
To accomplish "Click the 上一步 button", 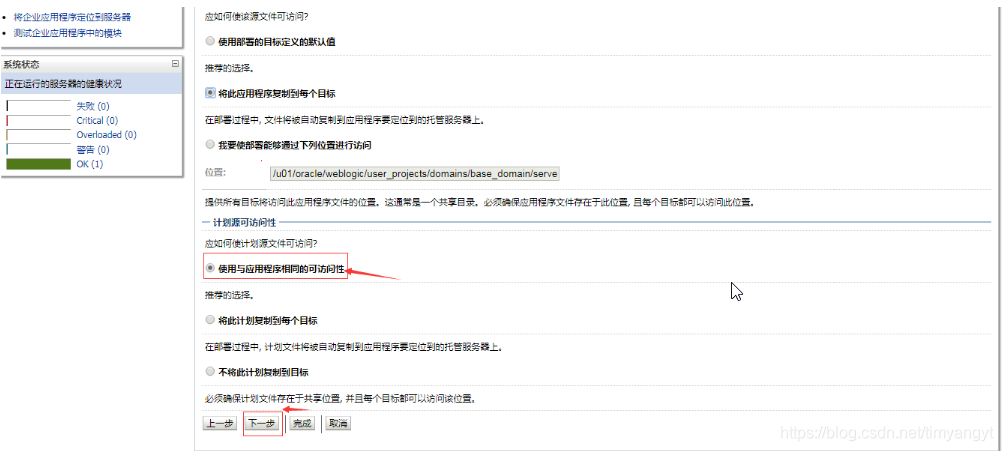I will click(219, 423).
